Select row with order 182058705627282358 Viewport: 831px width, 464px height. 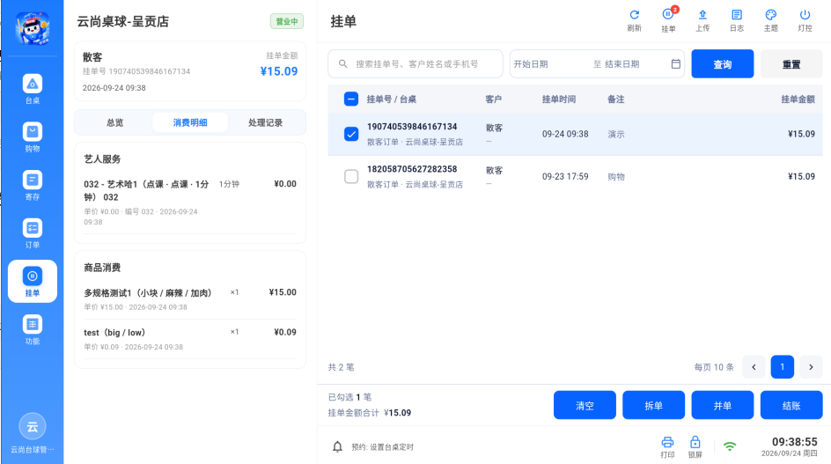[x=575, y=176]
